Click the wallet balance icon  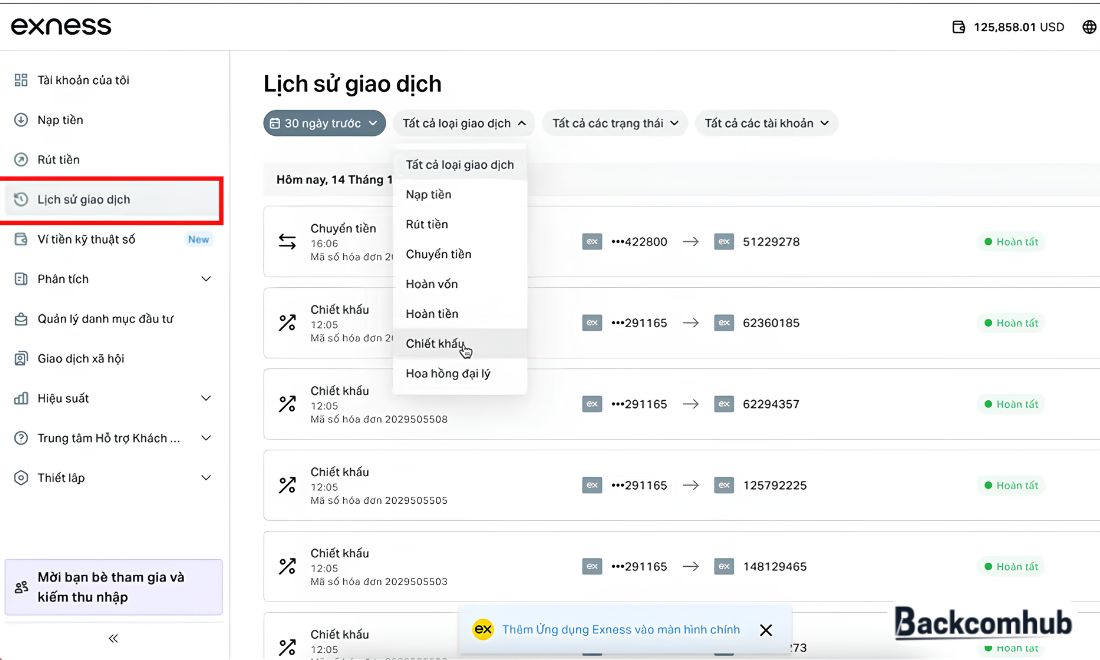[958, 27]
